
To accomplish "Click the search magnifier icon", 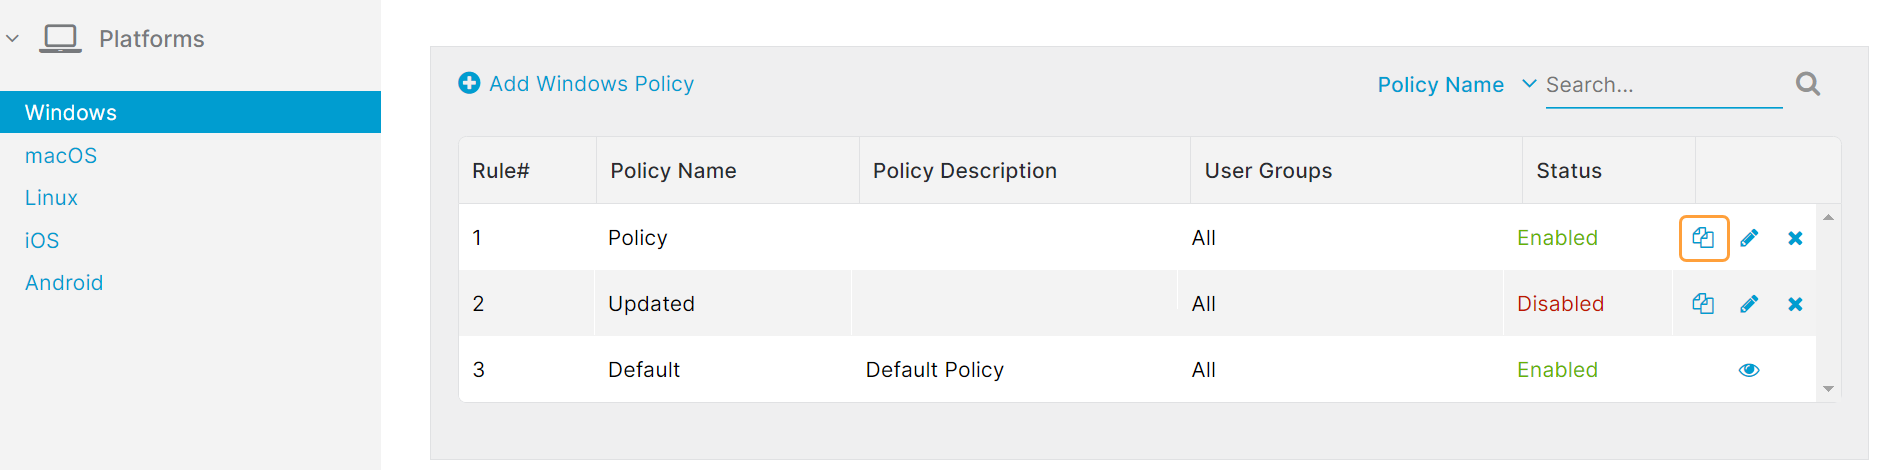I will coord(1807,84).
